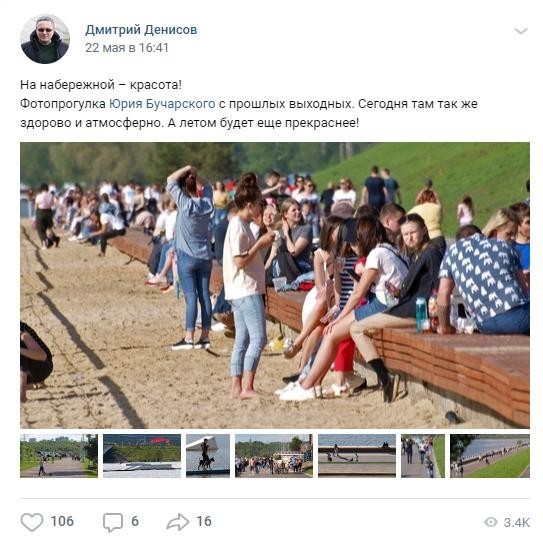Screen dimensions: 543x539
Task: Open the main embankment beach photo
Action: pos(275,285)
